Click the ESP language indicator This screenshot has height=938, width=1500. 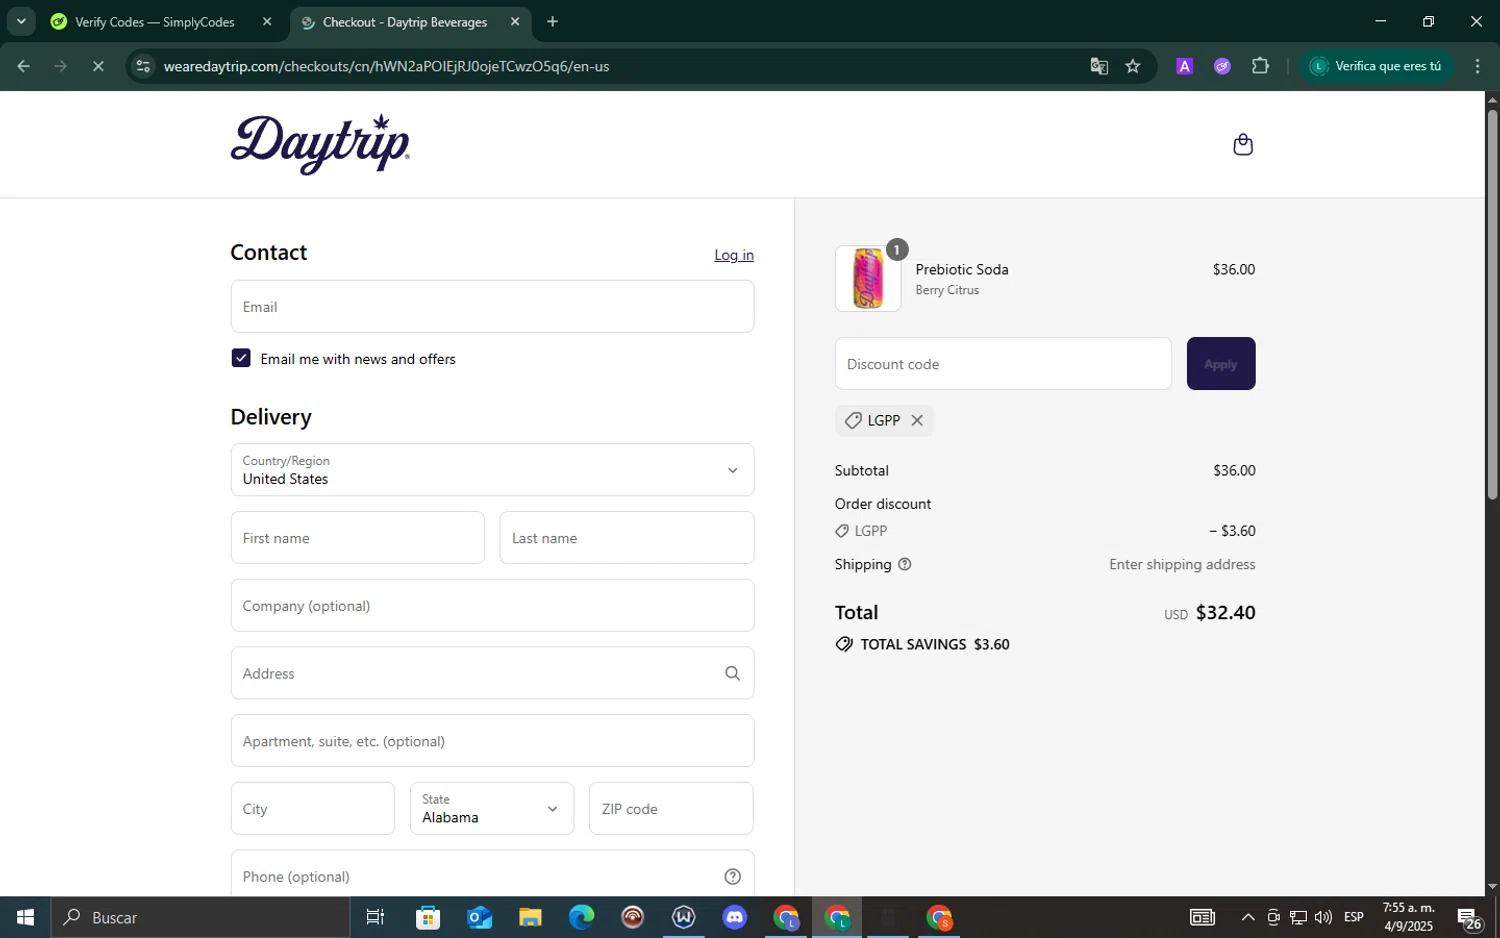(1354, 917)
